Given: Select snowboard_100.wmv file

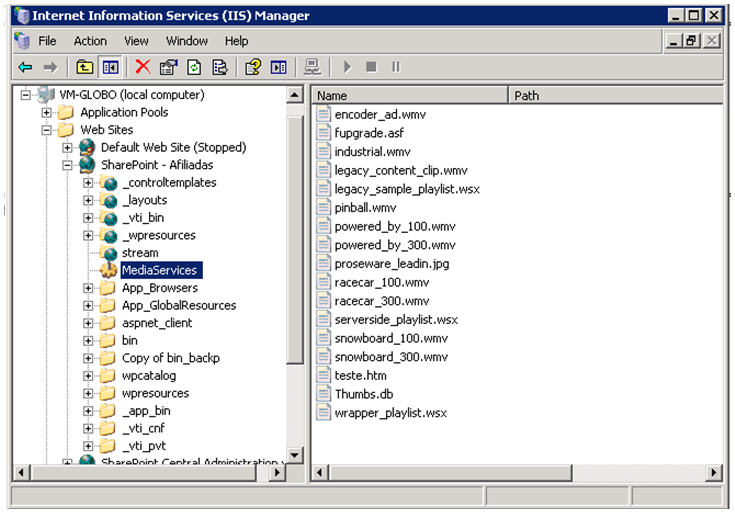Looking at the screenshot, I should tap(391, 339).
